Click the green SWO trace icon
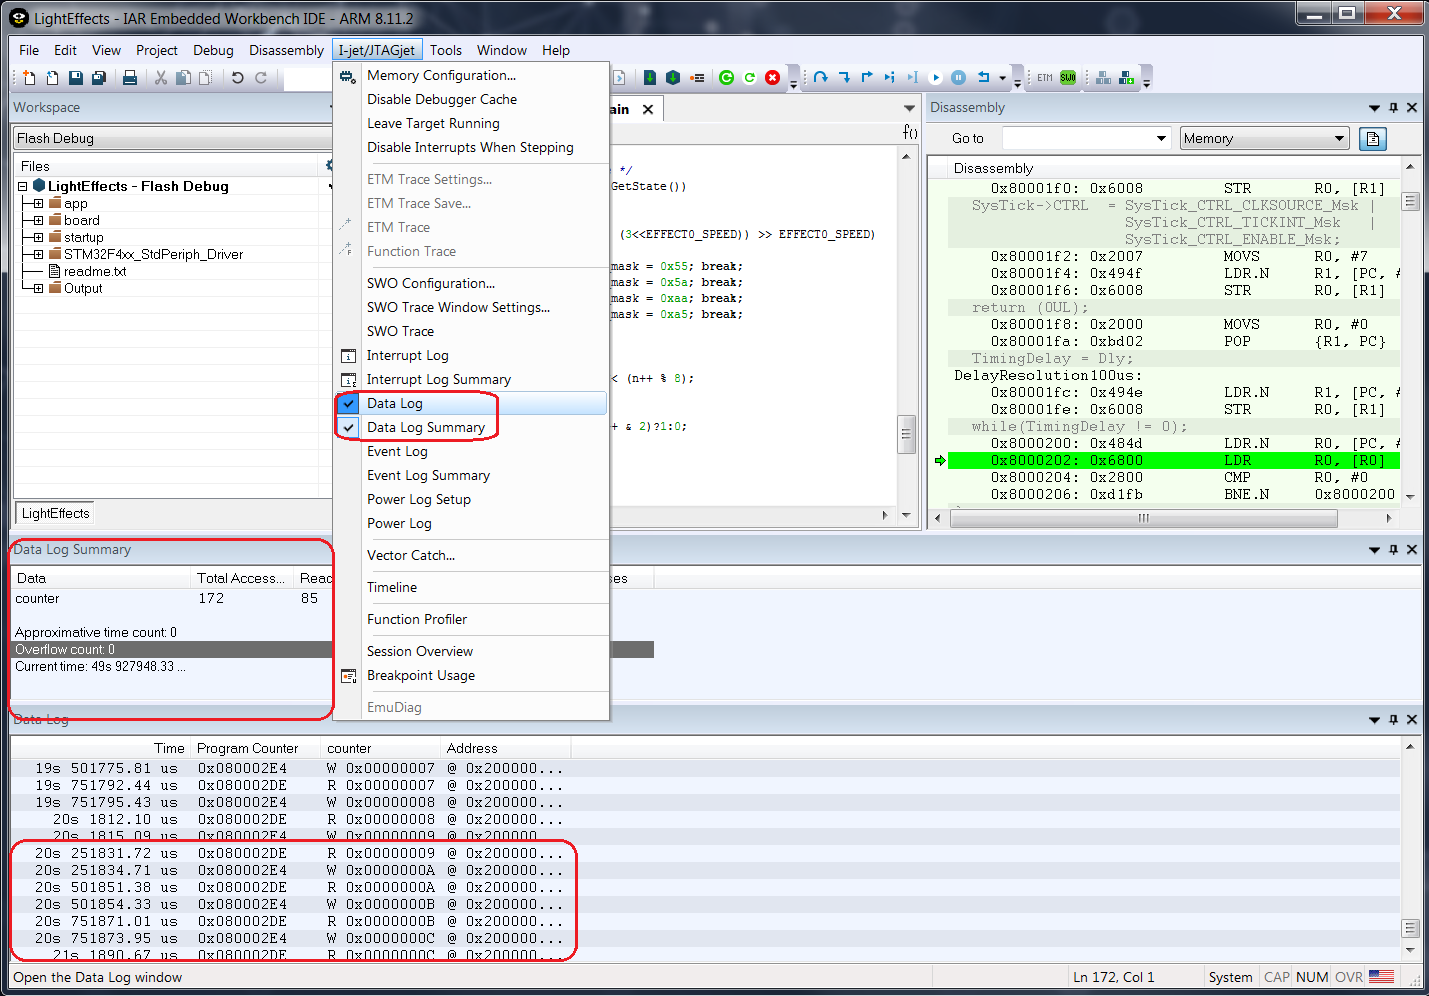The width and height of the screenshot is (1429, 996). point(1068,78)
